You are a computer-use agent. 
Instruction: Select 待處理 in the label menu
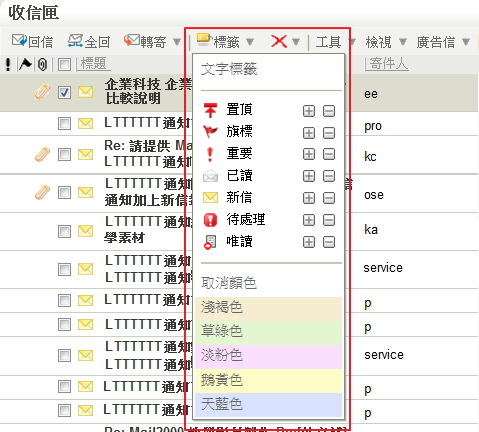tap(246, 219)
